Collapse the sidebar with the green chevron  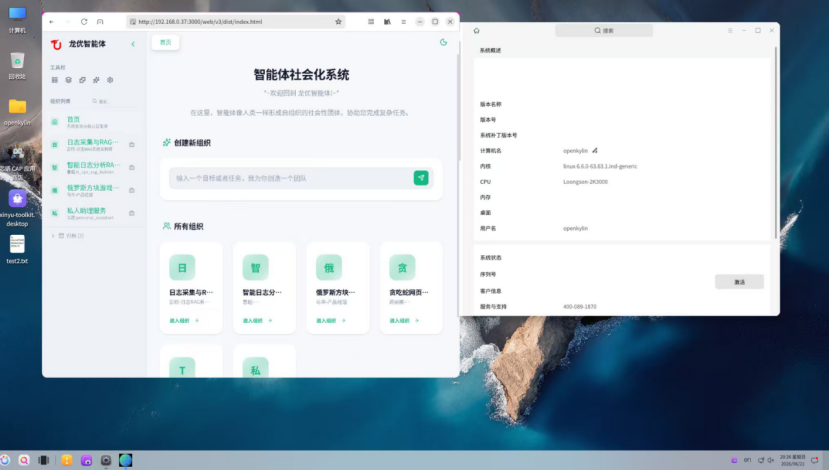click(x=133, y=44)
